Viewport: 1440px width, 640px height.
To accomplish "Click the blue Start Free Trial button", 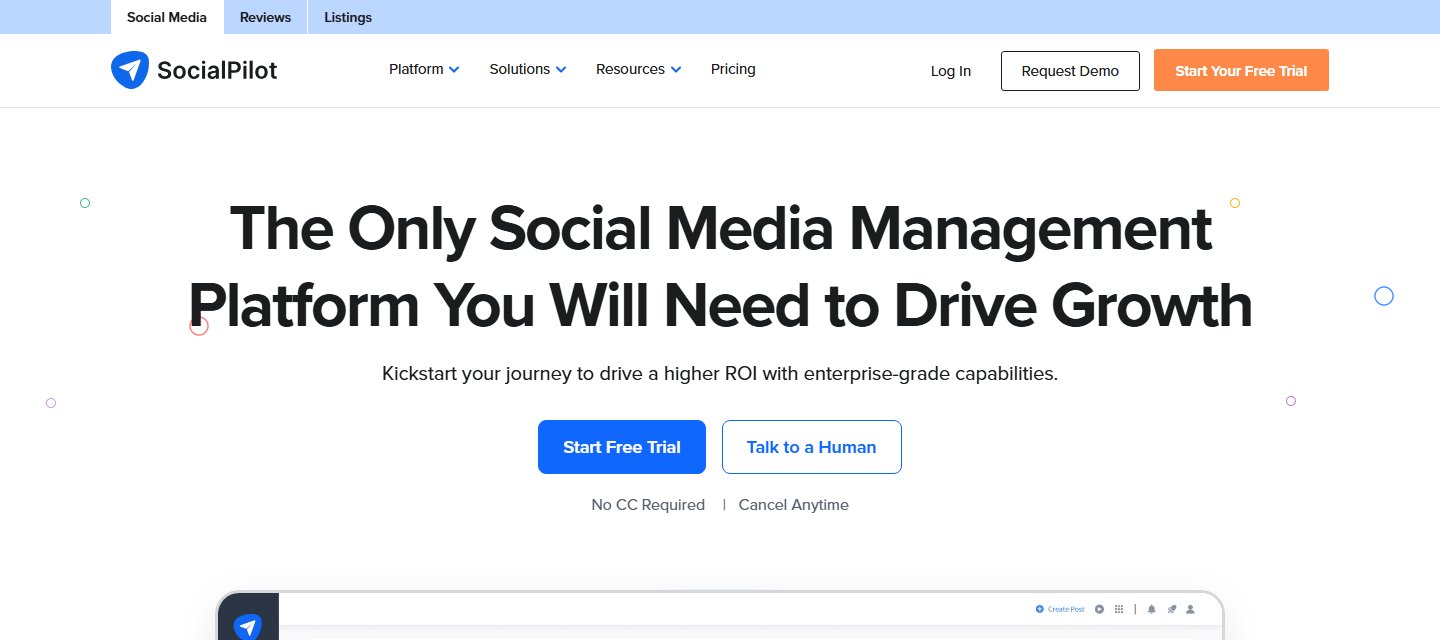I will (x=622, y=447).
